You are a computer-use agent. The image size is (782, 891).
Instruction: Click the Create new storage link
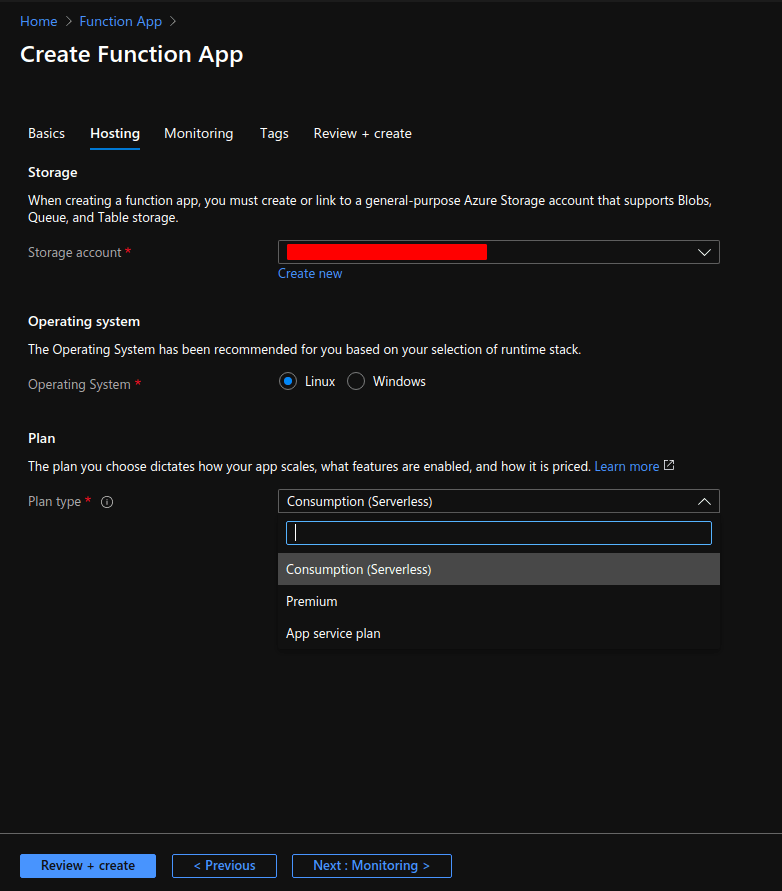coord(310,273)
